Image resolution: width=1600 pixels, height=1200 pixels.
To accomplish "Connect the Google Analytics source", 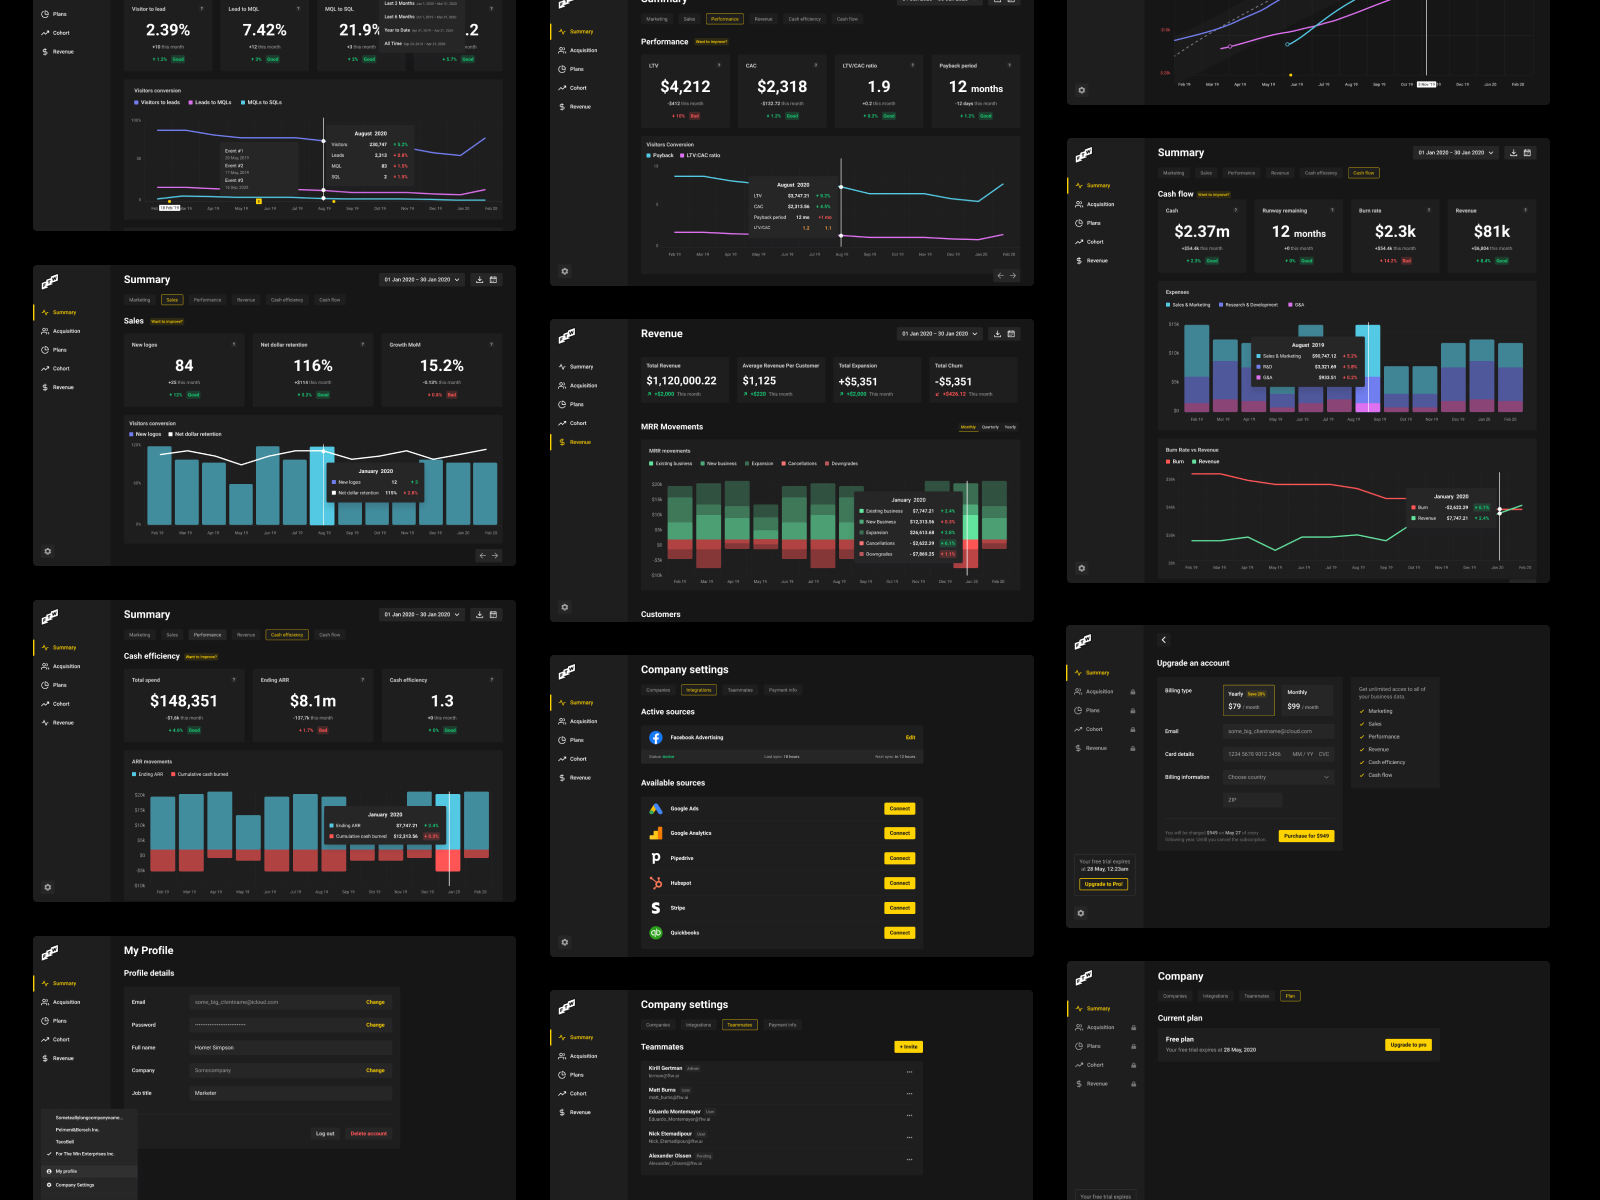I will [x=900, y=833].
